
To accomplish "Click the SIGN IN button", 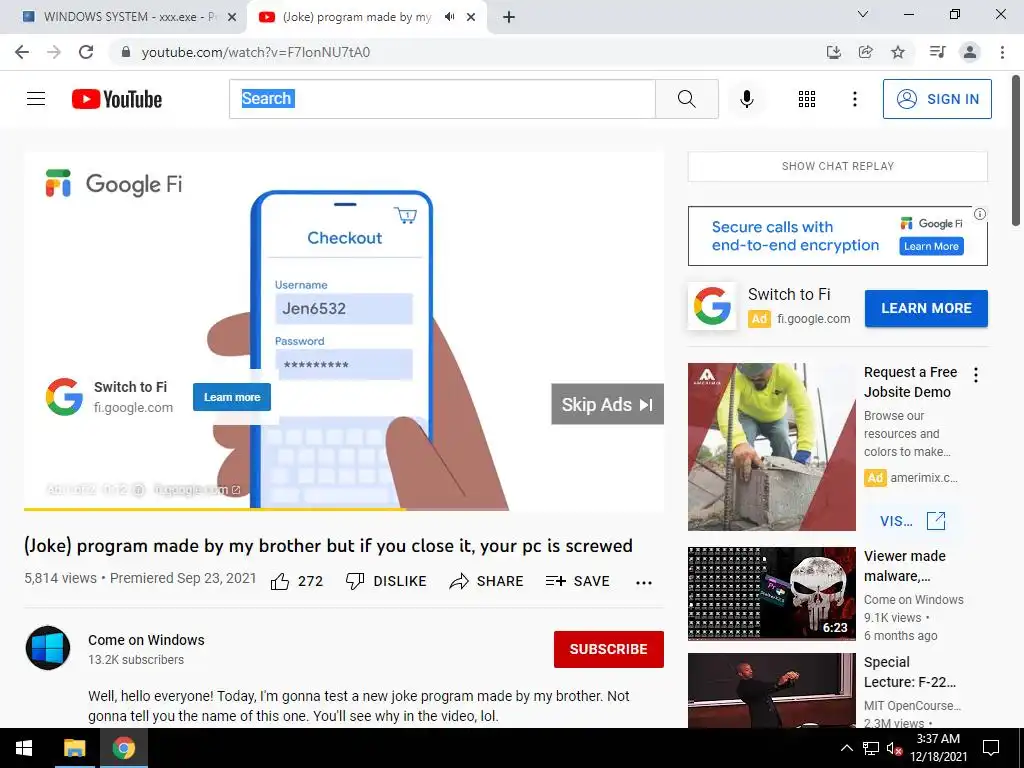I will tap(937, 99).
